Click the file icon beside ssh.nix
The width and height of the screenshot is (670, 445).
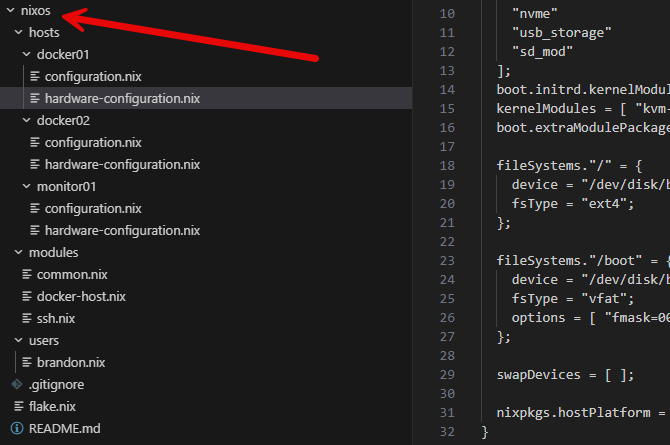pos(26,318)
